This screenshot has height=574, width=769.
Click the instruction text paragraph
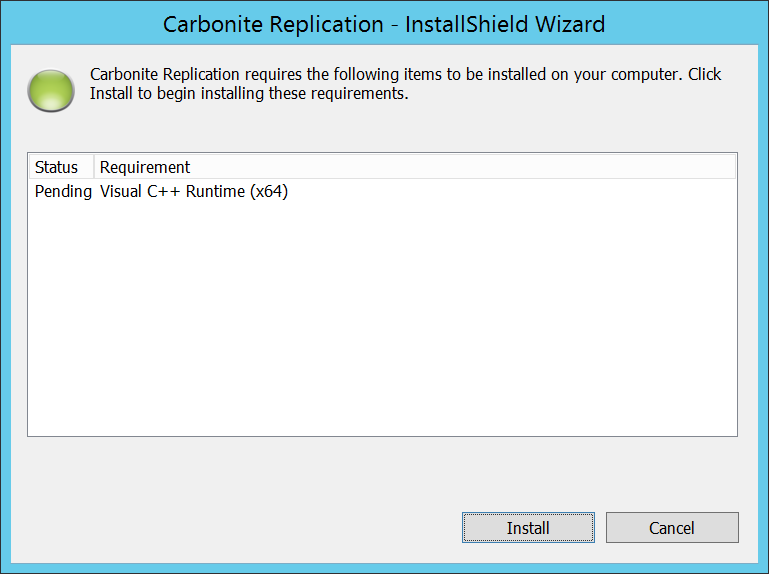405,85
